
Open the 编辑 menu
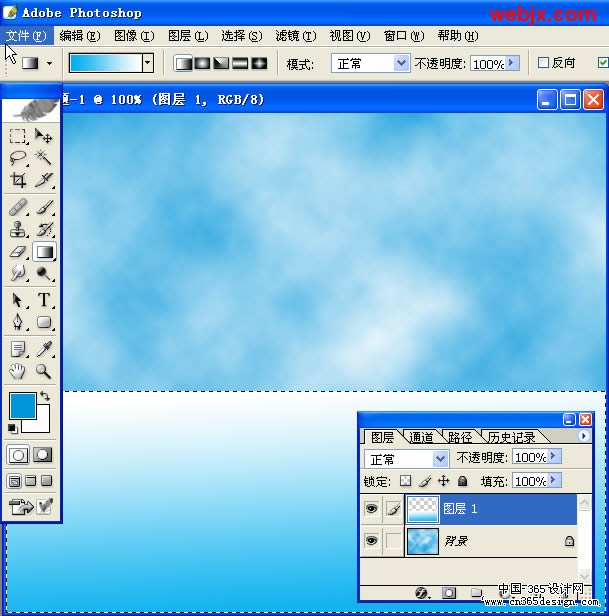tap(80, 36)
